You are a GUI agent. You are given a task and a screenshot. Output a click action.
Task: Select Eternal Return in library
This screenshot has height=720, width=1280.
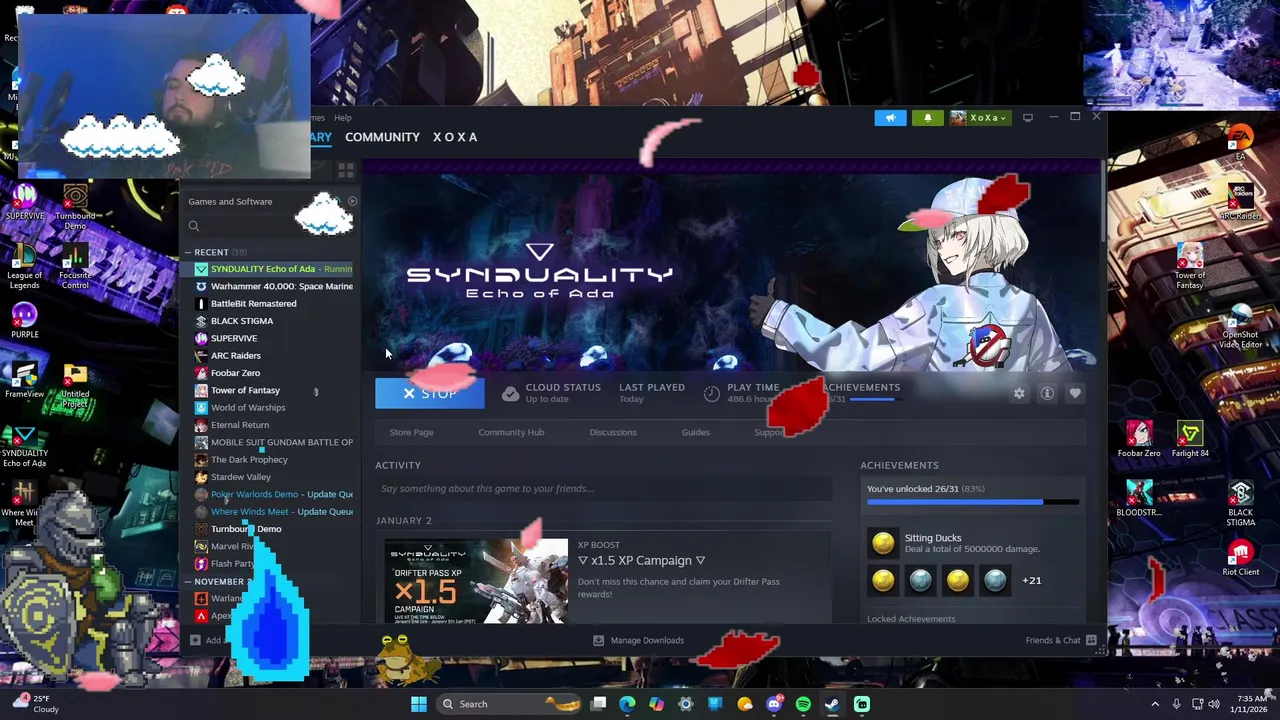pos(273,425)
